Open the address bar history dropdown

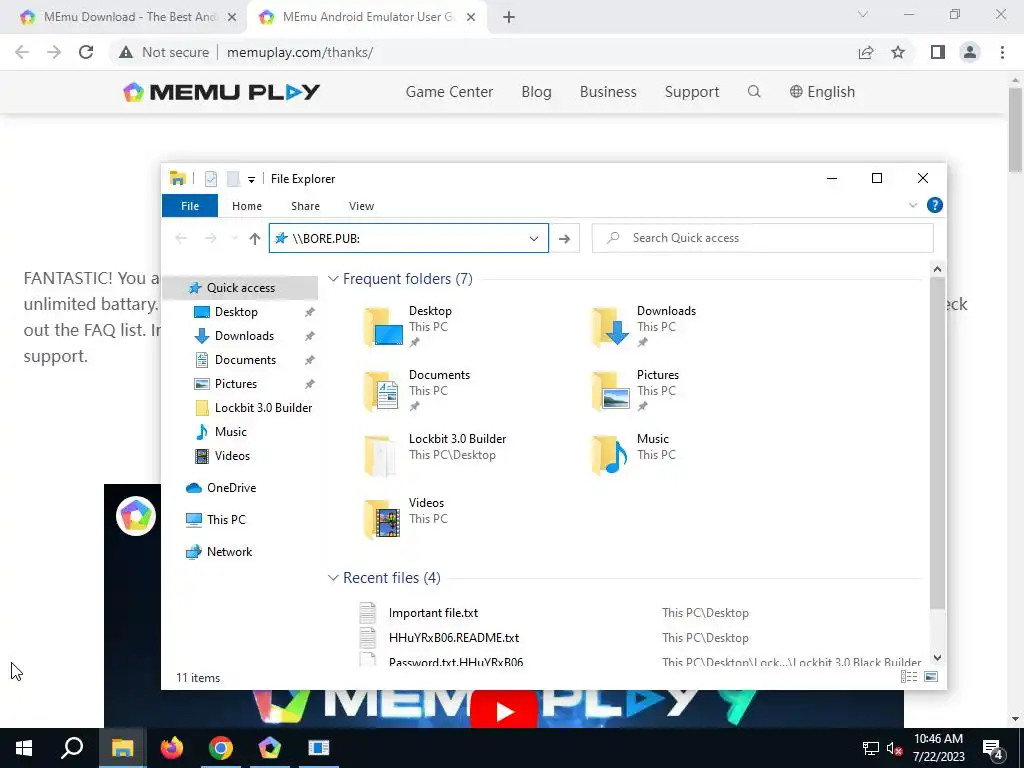click(x=534, y=238)
